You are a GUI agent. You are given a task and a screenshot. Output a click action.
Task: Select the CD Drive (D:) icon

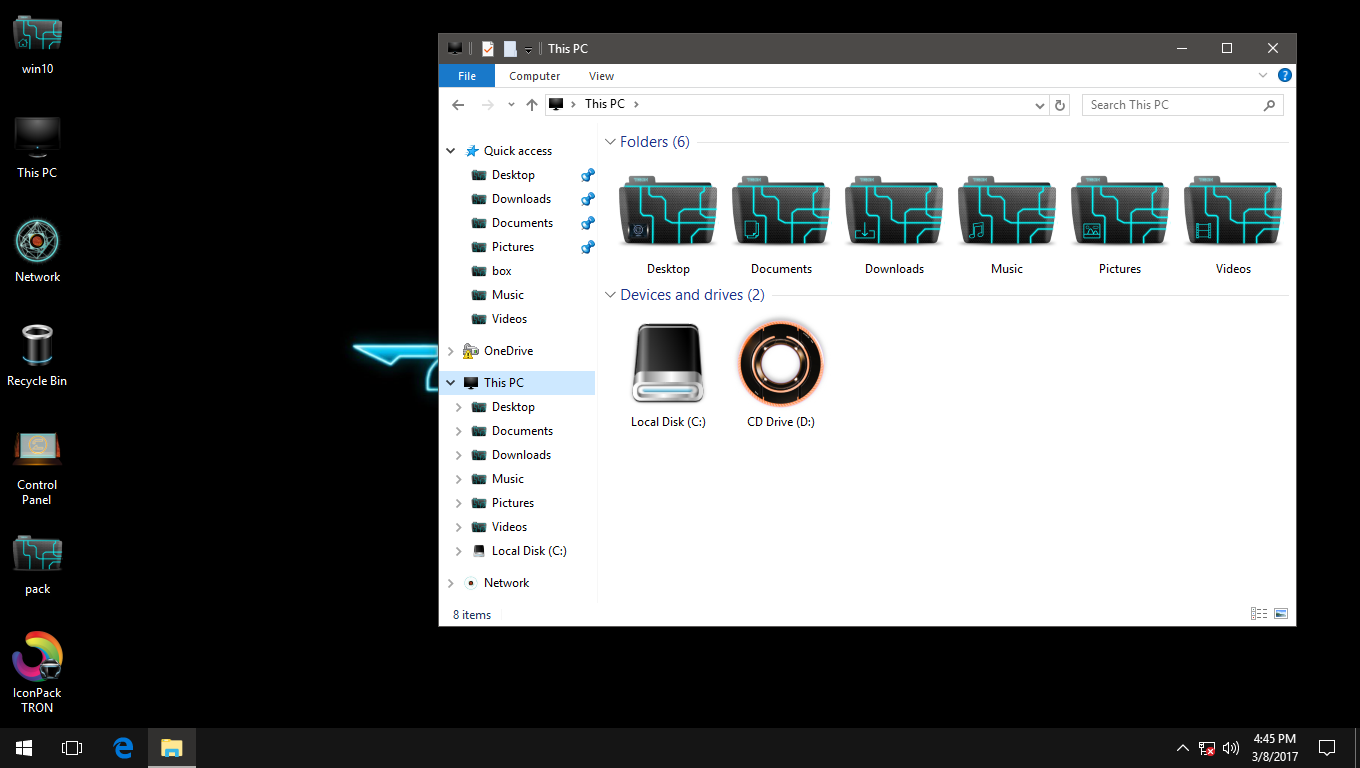coord(781,376)
